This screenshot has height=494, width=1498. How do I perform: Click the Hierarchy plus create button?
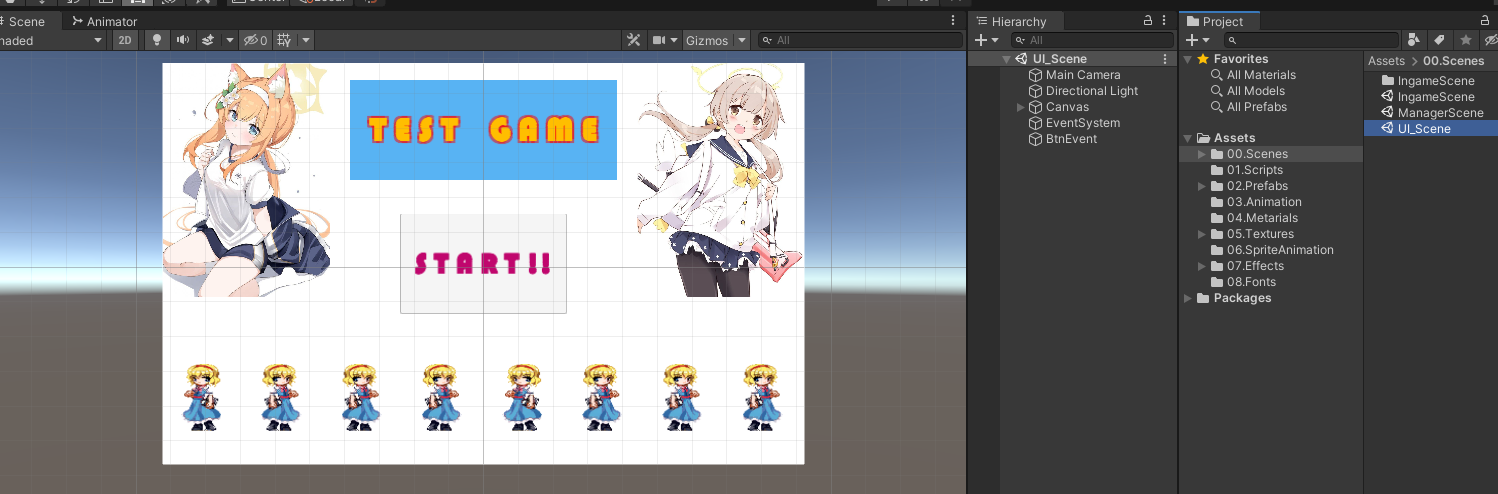[x=986, y=40]
